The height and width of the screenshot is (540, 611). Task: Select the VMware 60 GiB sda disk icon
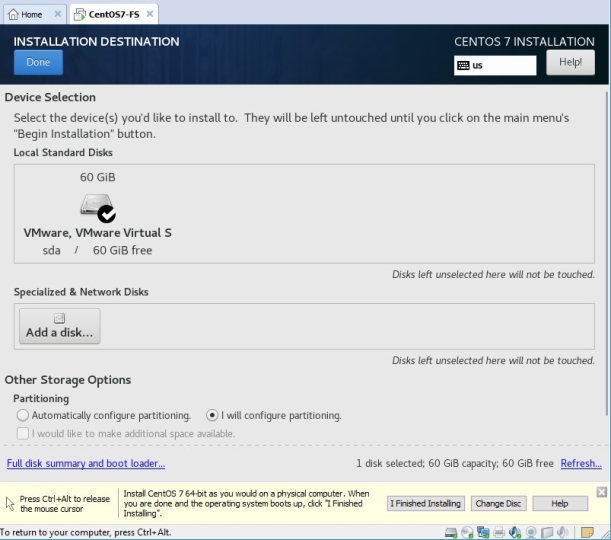click(97, 207)
